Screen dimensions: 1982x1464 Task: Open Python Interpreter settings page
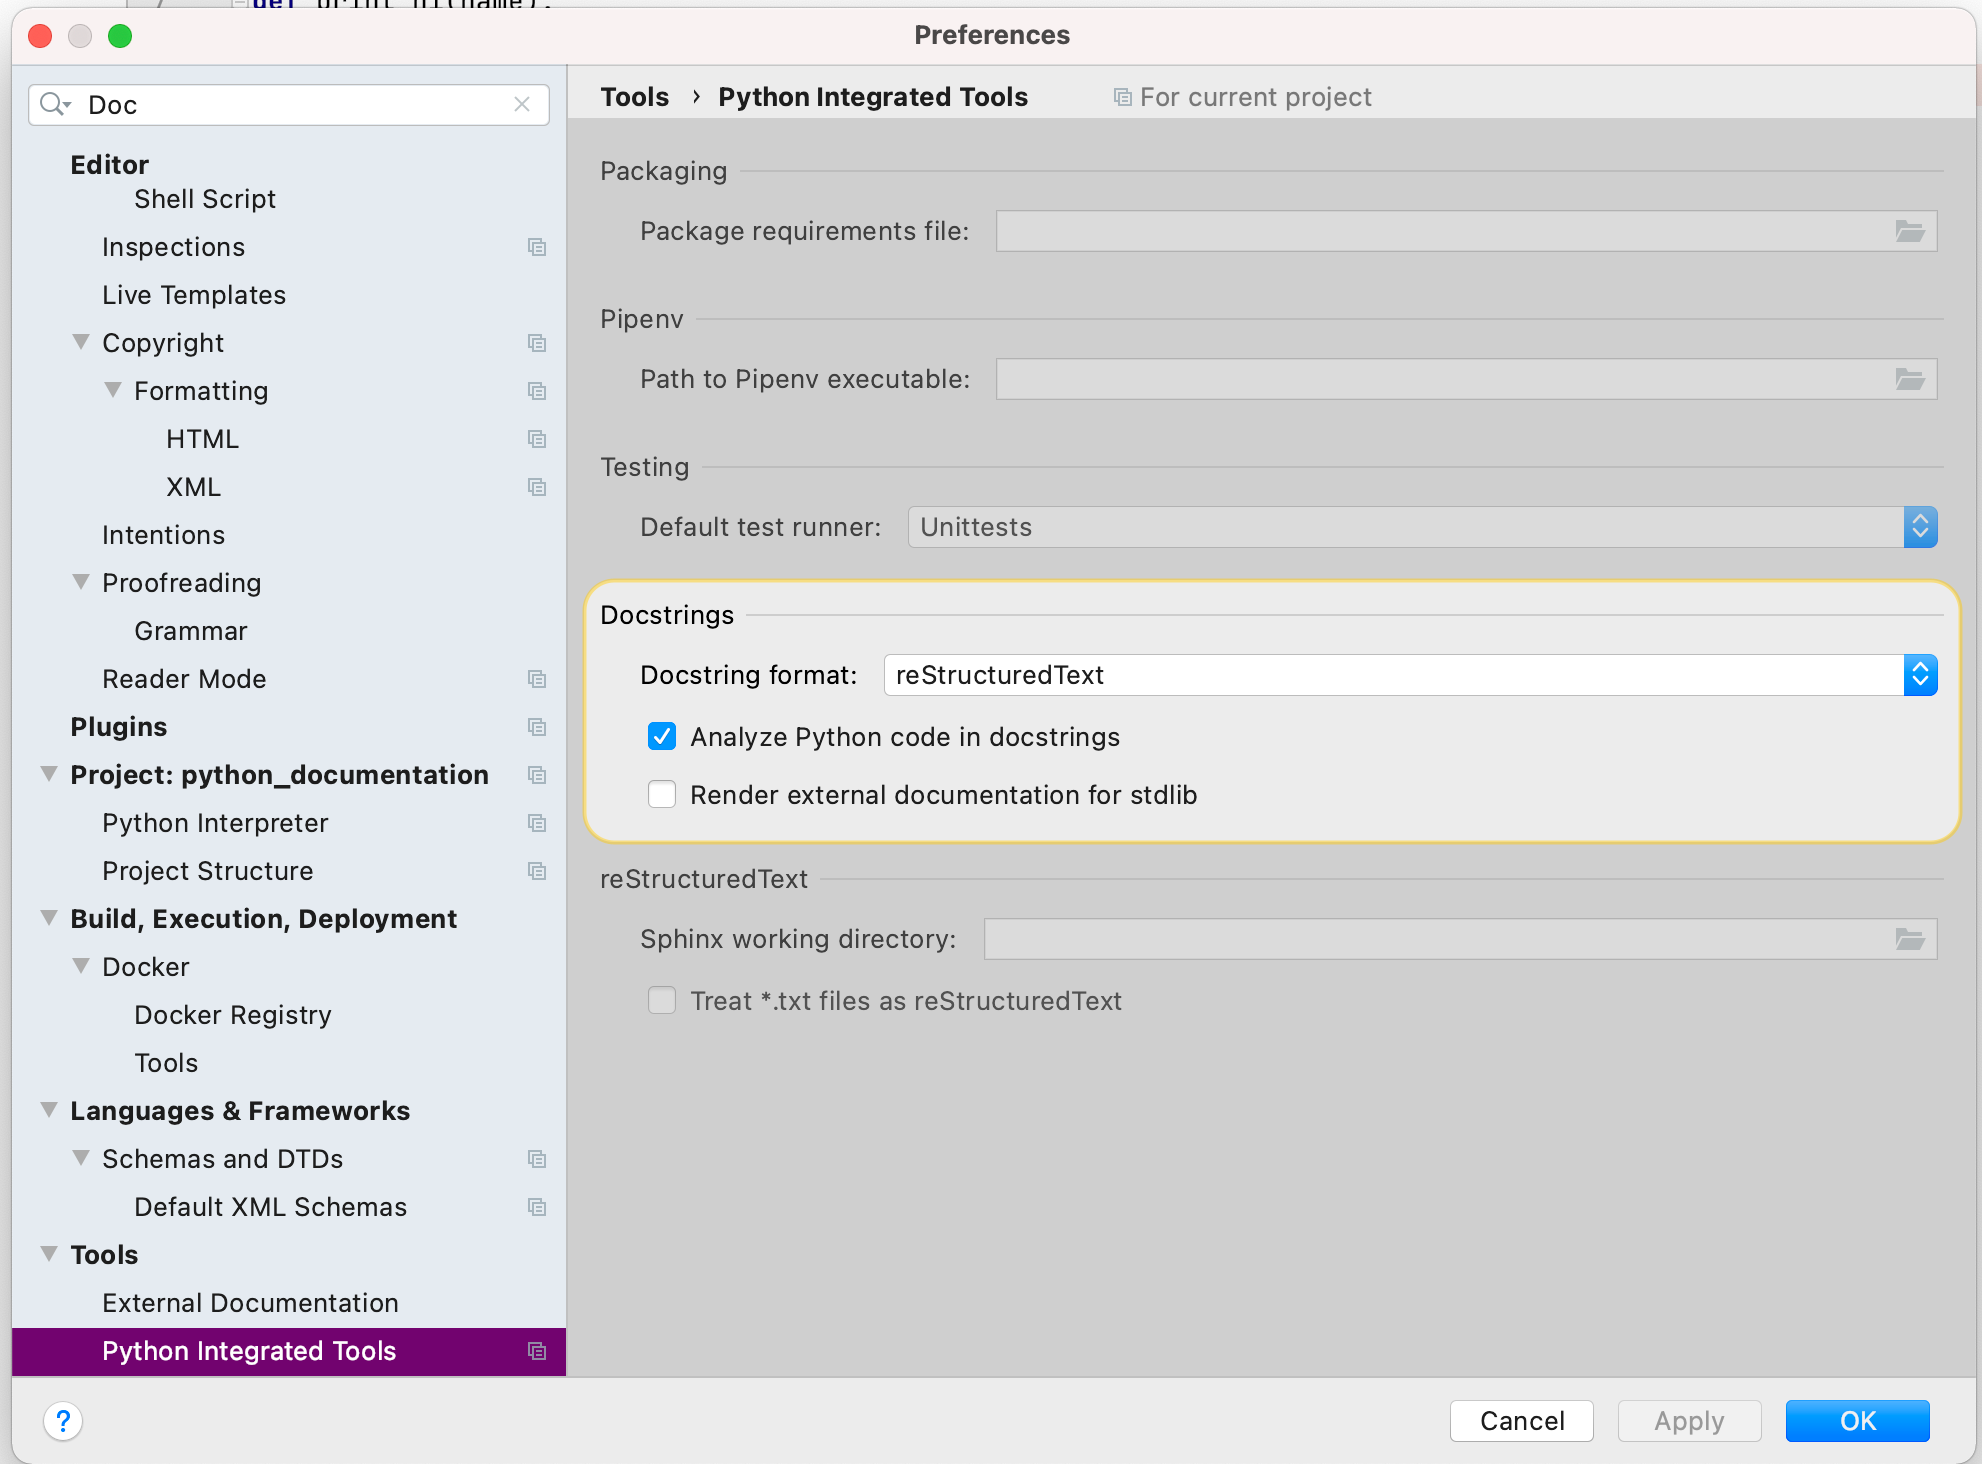[215, 823]
